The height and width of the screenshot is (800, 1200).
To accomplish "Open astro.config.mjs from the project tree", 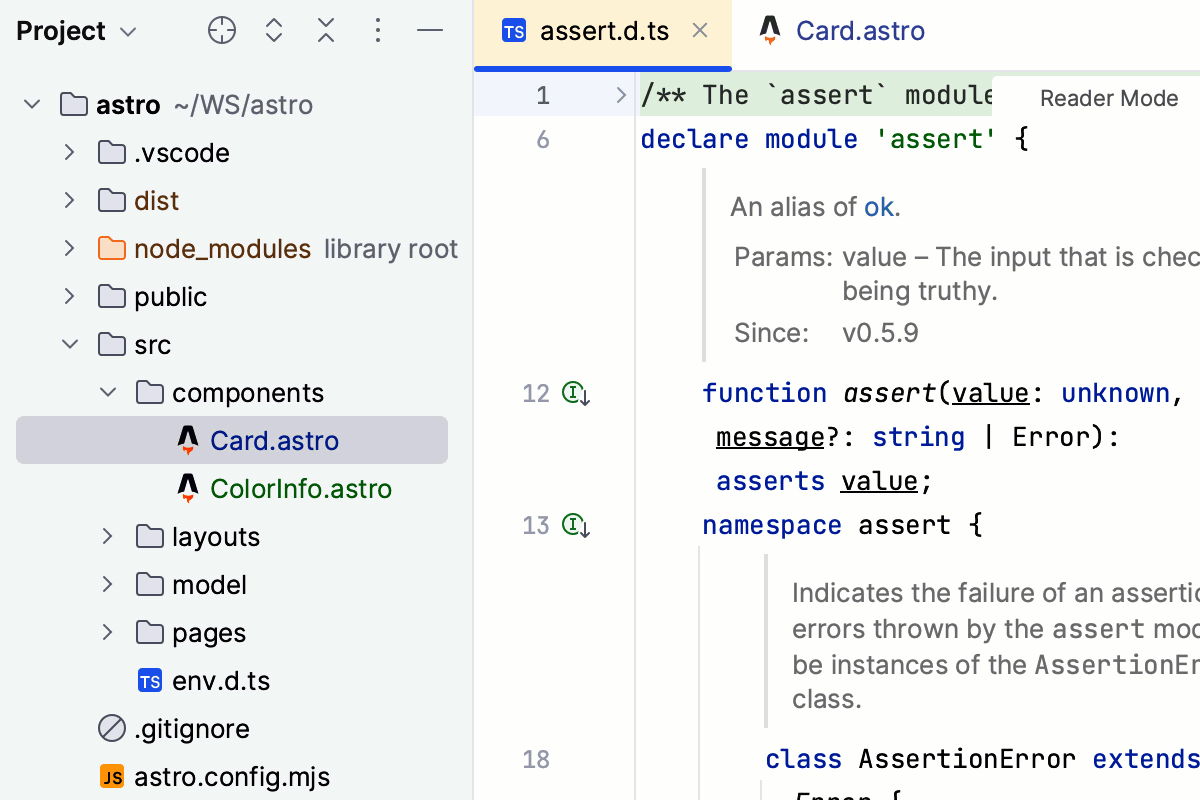I will 231,777.
